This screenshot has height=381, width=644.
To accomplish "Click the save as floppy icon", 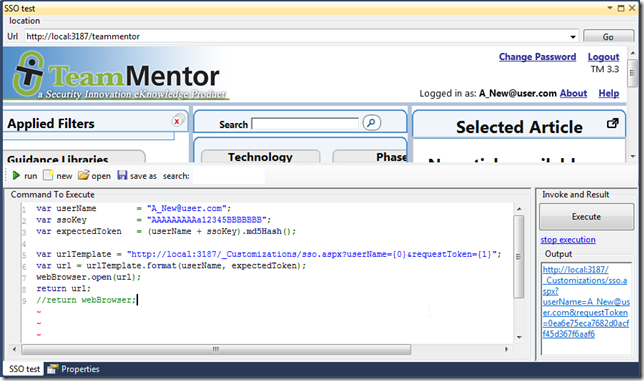I will click(122, 175).
